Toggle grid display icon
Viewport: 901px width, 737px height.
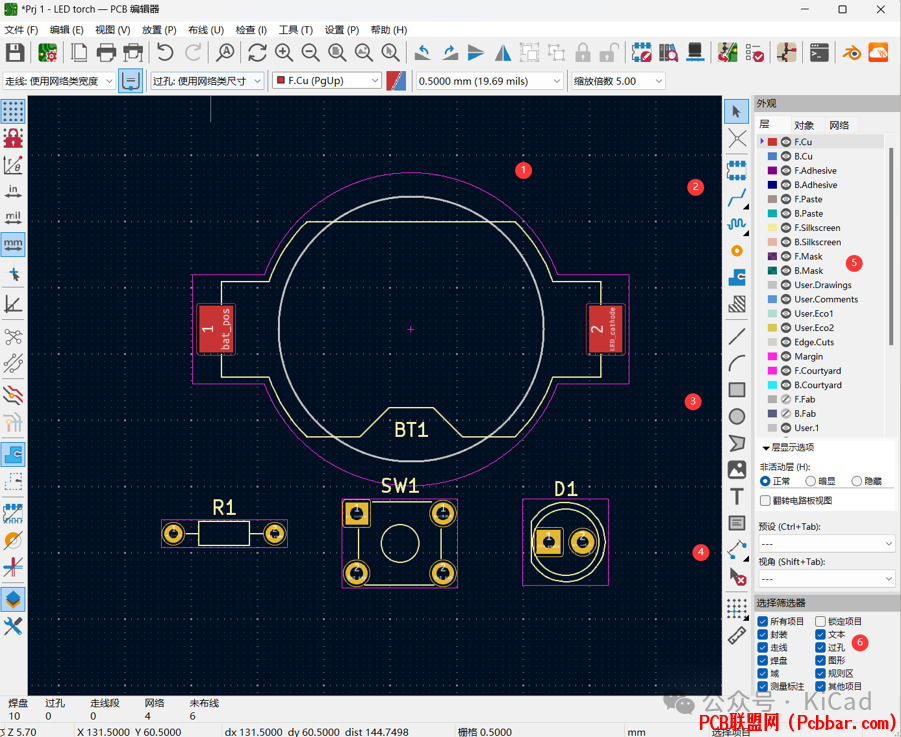click(13, 111)
